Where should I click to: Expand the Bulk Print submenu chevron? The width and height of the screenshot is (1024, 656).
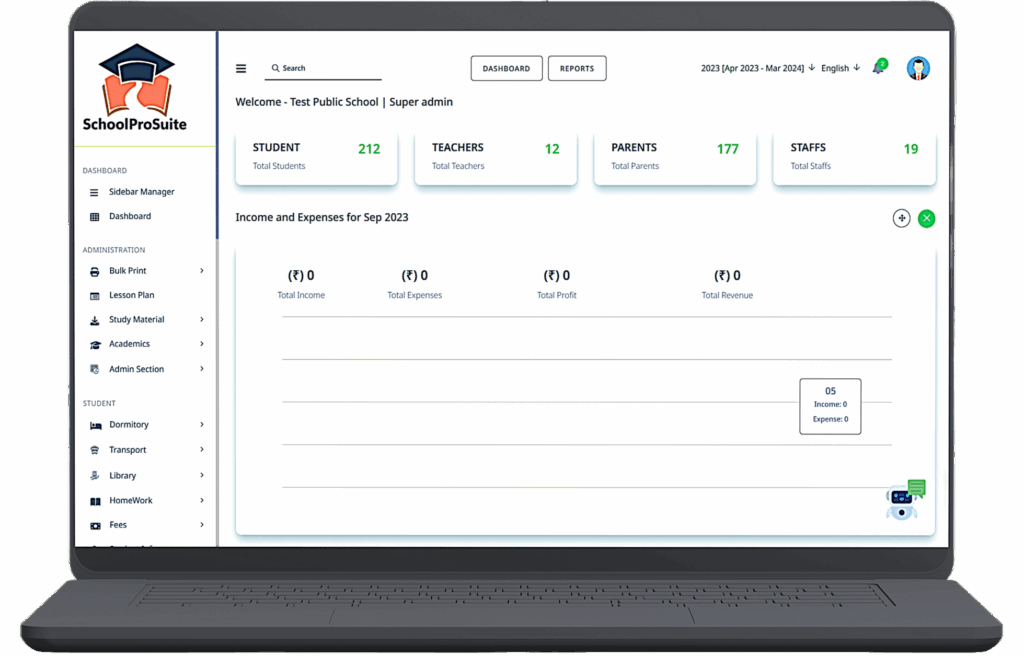pos(202,271)
